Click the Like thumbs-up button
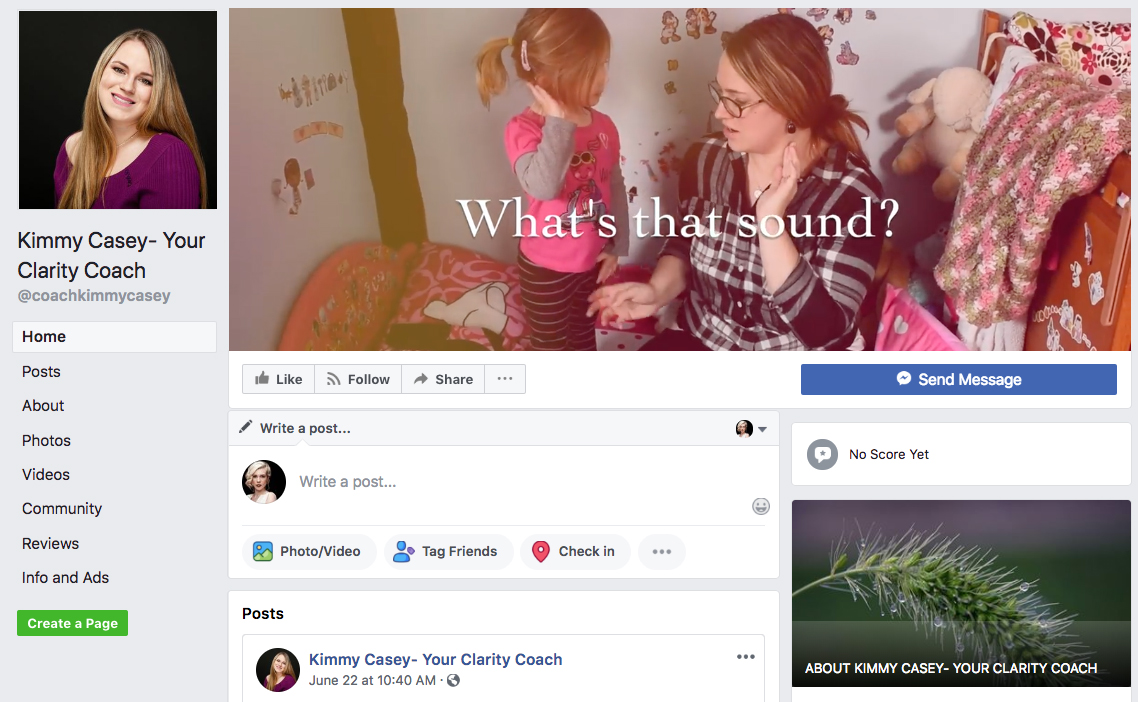This screenshot has height=702, width=1138. 279,379
